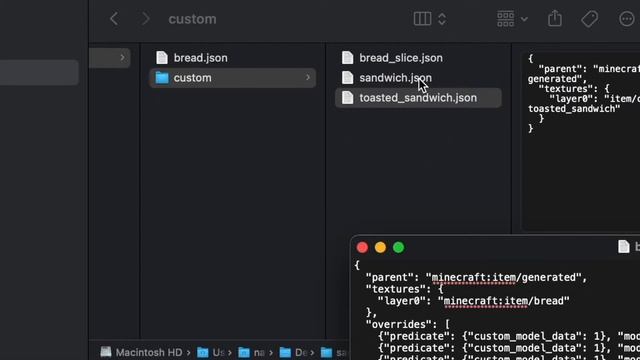640x360 pixels.
Task: Select the toasted_sandwich.json file
Action: point(418,98)
